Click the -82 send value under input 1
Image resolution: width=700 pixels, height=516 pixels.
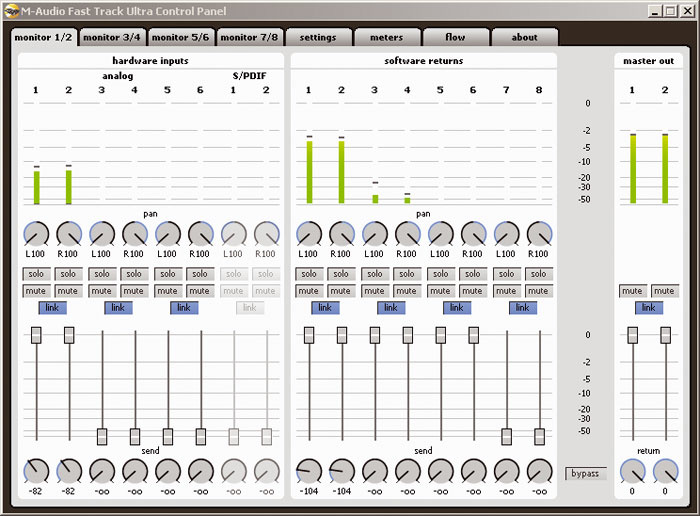point(35,491)
